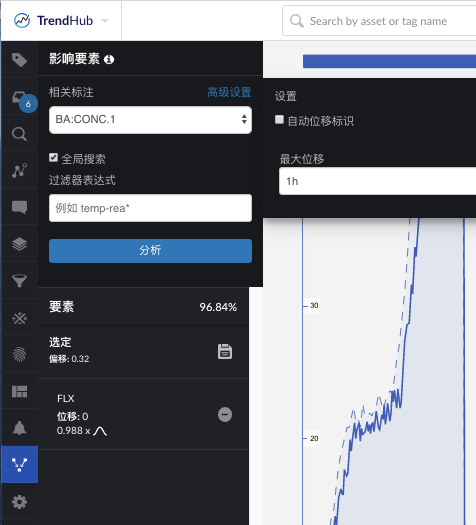Screen dimensions: 476x525
Task: Open the filter funnel sidebar icon
Action: pyautogui.click(x=19, y=281)
